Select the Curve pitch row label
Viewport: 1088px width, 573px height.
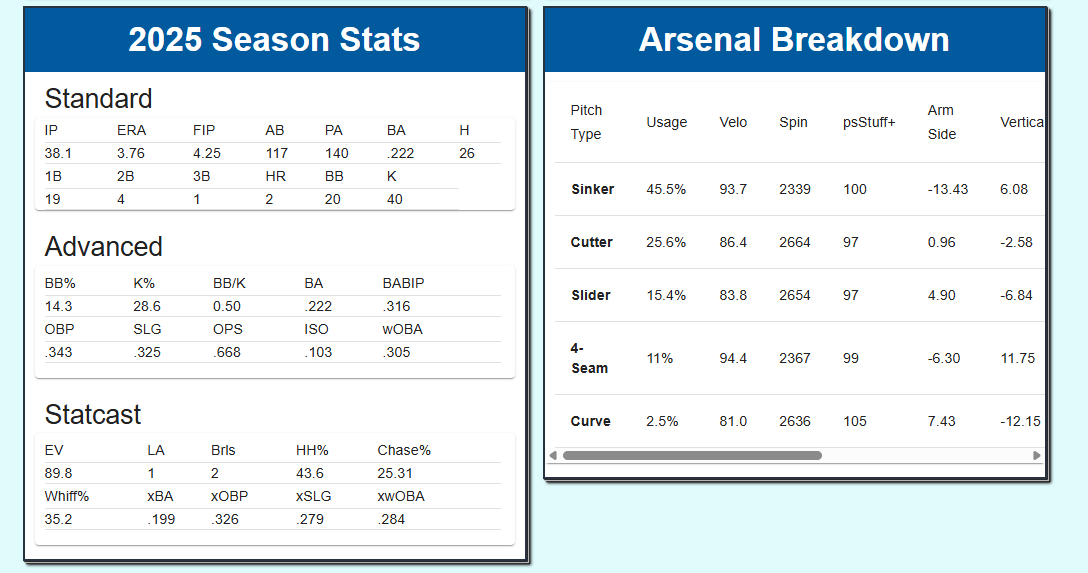pos(591,421)
